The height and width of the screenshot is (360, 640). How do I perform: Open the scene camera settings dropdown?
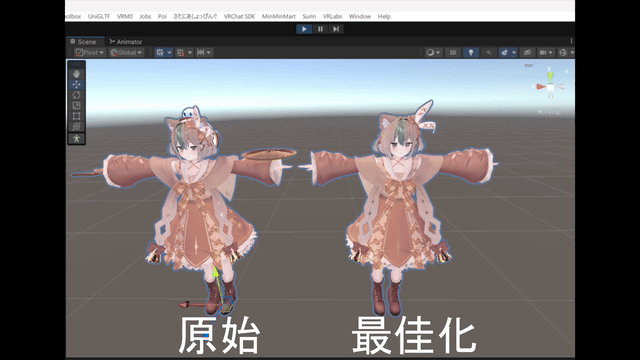click(546, 53)
